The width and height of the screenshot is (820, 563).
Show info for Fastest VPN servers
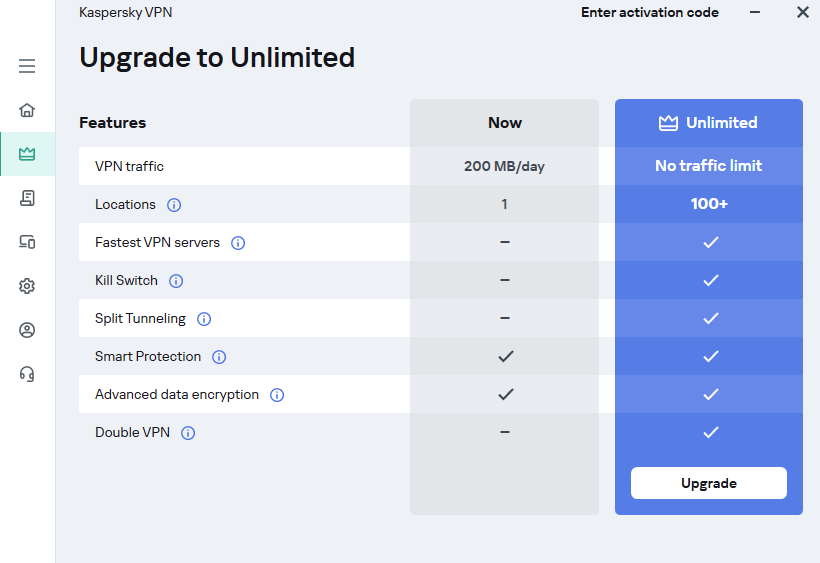[x=238, y=243]
